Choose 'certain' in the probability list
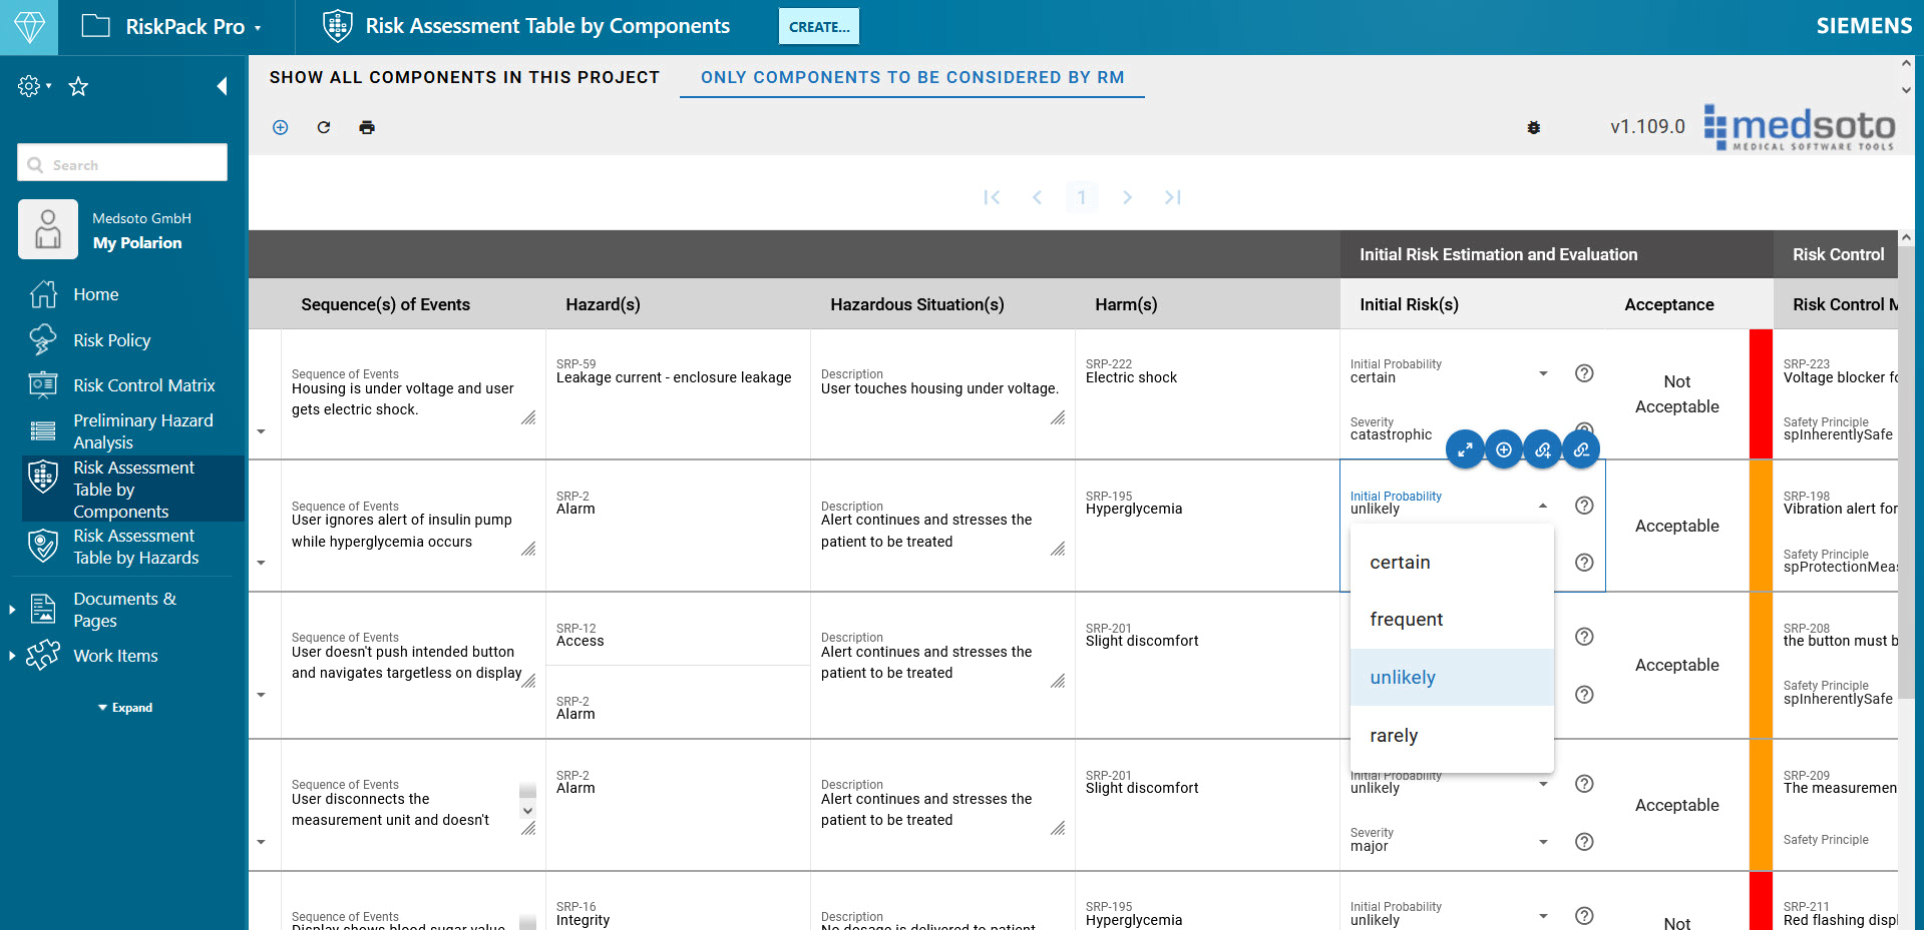1924x930 pixels. coord(1400,562)
